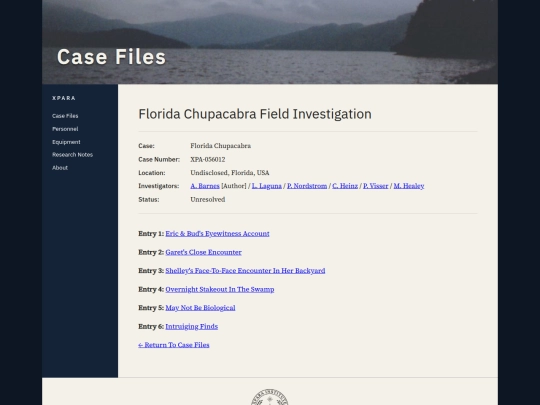Open P. Visser investigator link
Viewport: 540px width, 405px height.
375,186
